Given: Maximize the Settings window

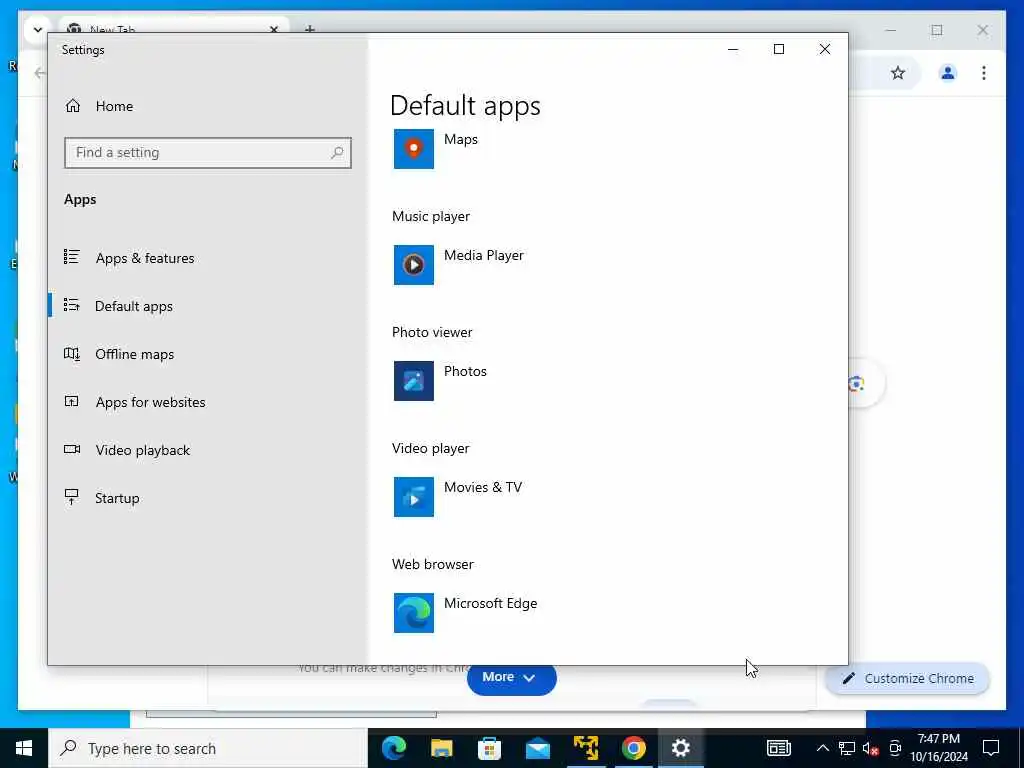Looking at the screenshot, I should 778,50.
